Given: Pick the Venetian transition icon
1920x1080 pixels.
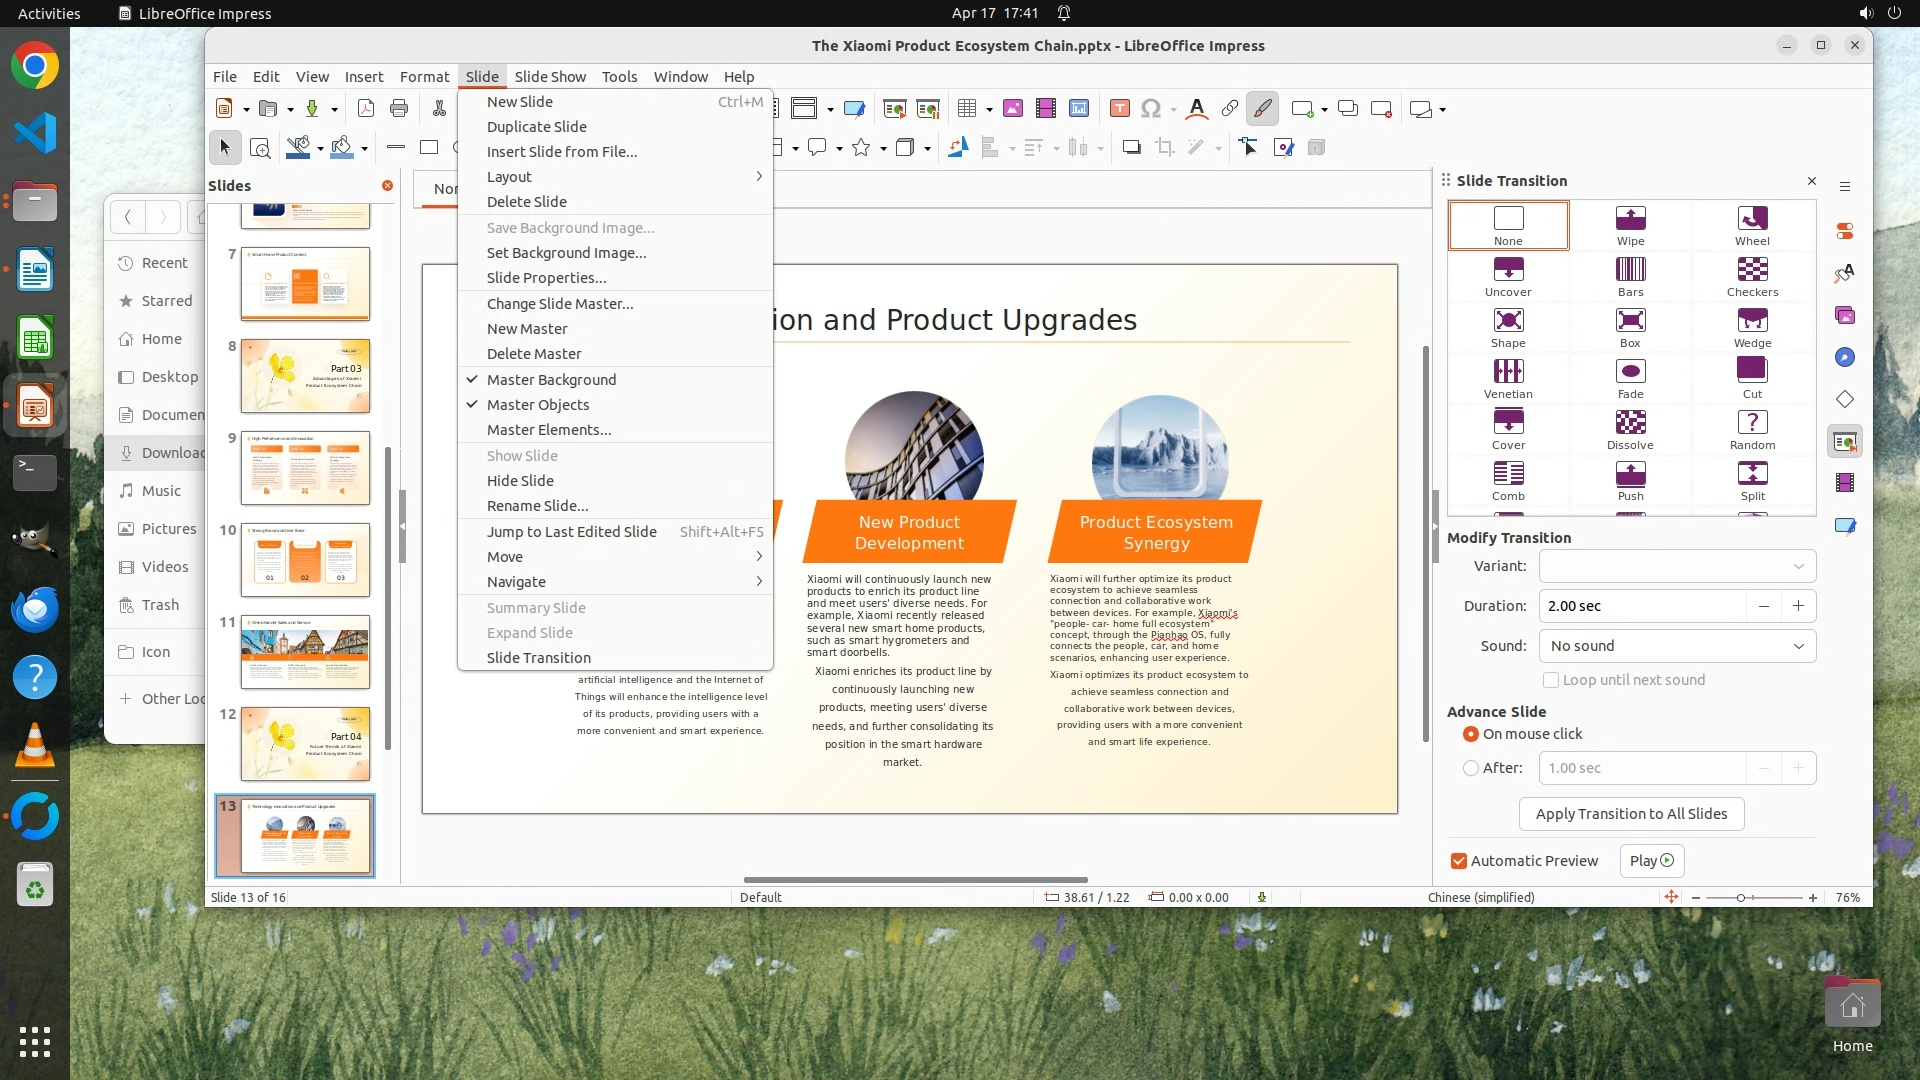Looking at the screenshot, I should pyautogui.click(x=1508, y=372).
